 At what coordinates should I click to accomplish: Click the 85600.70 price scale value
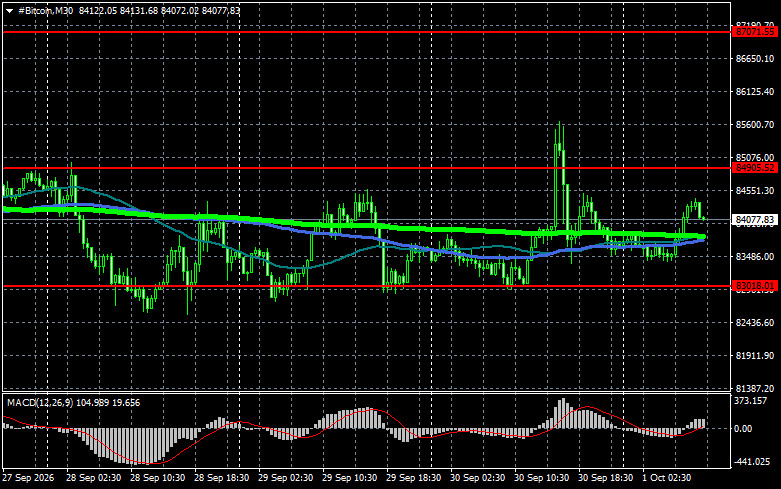[x=755, y=124]
